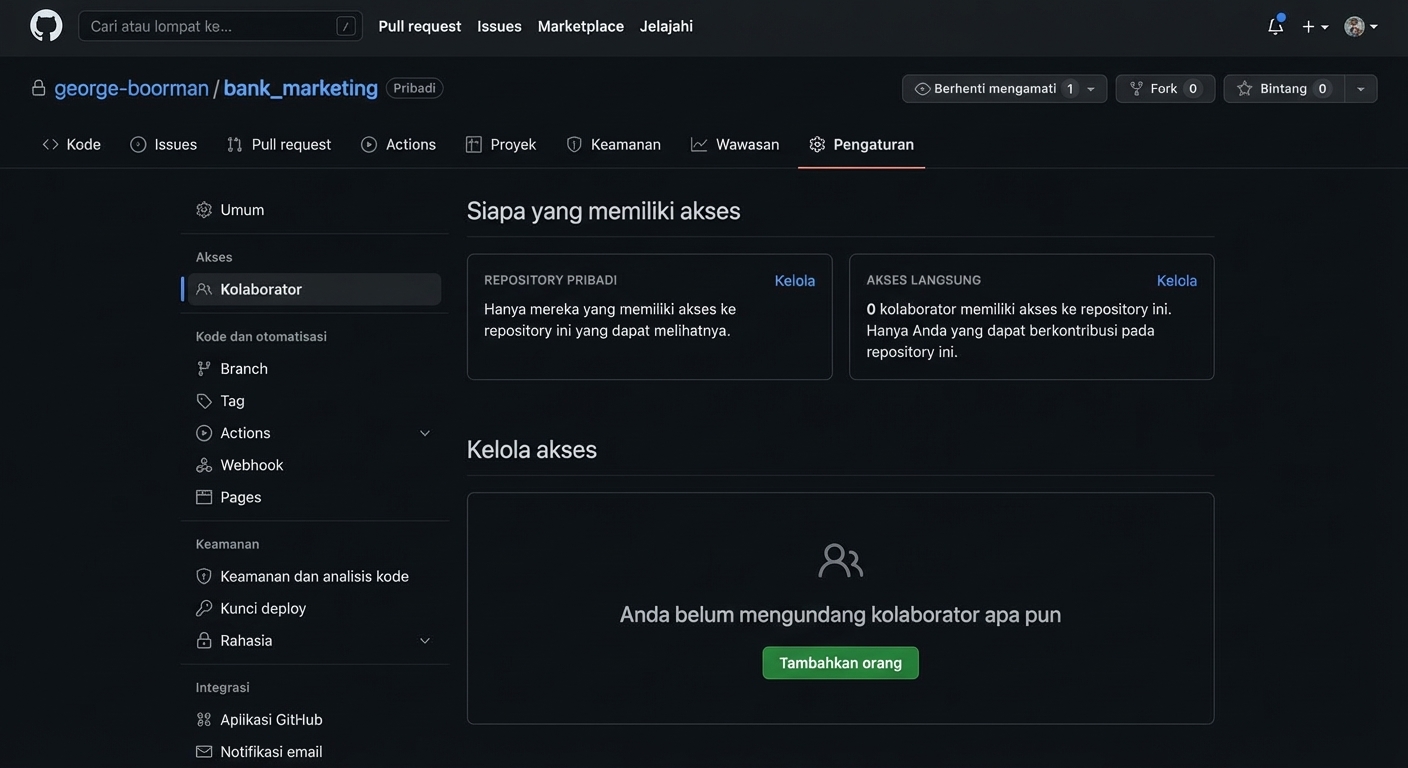Go to the Keamanan tab

point(614,144)
